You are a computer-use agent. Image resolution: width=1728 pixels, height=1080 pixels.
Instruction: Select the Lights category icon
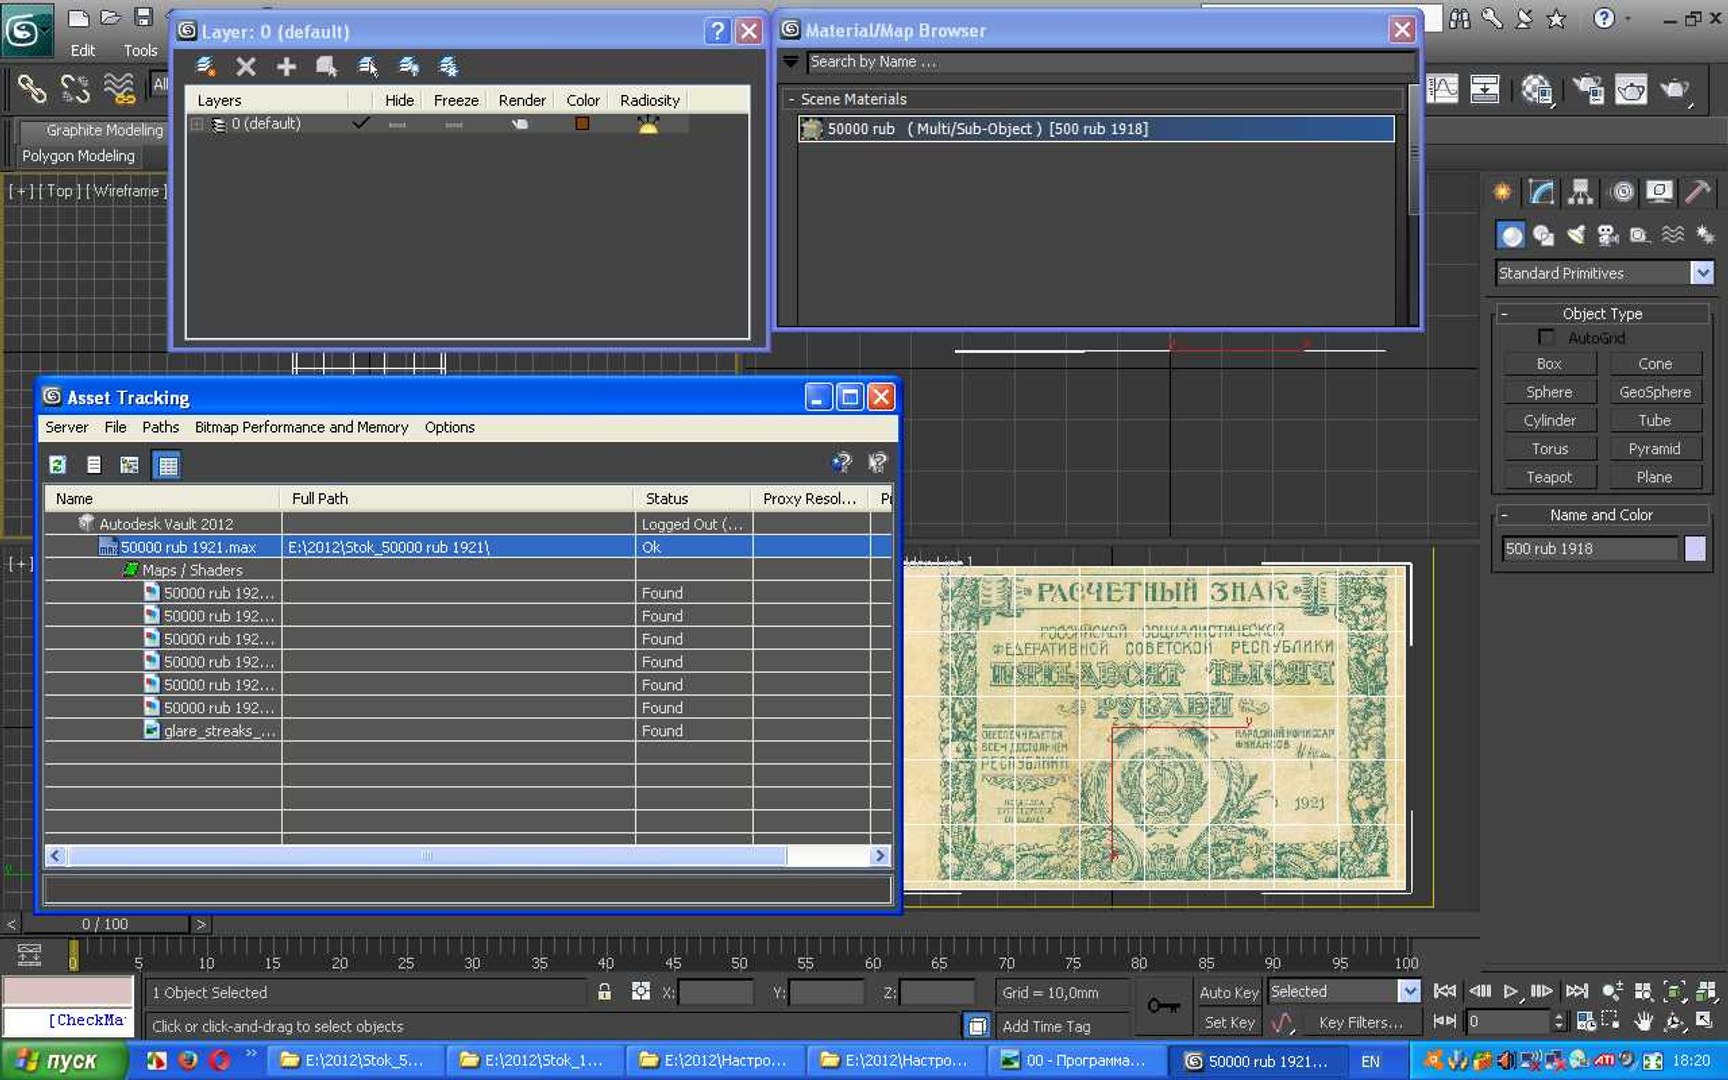(1576, 236)
